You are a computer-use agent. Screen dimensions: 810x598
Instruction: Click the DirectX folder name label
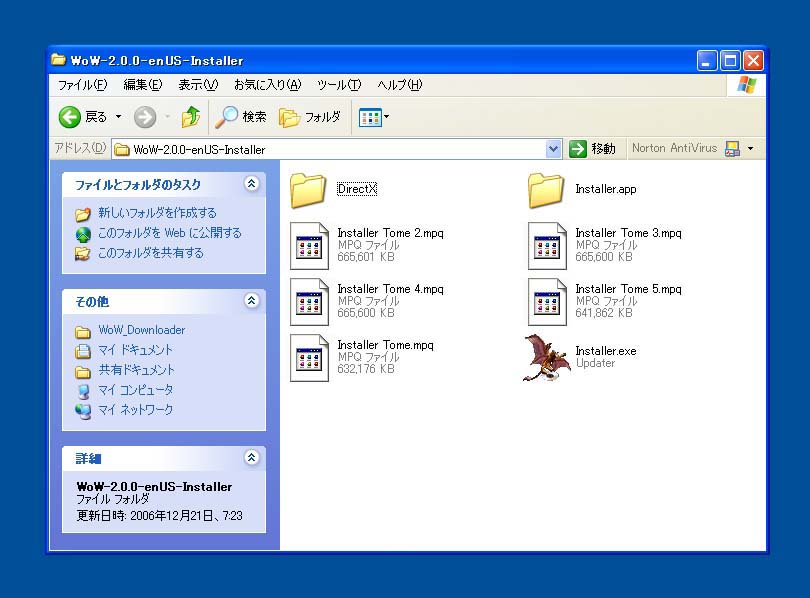click(357, 189)
